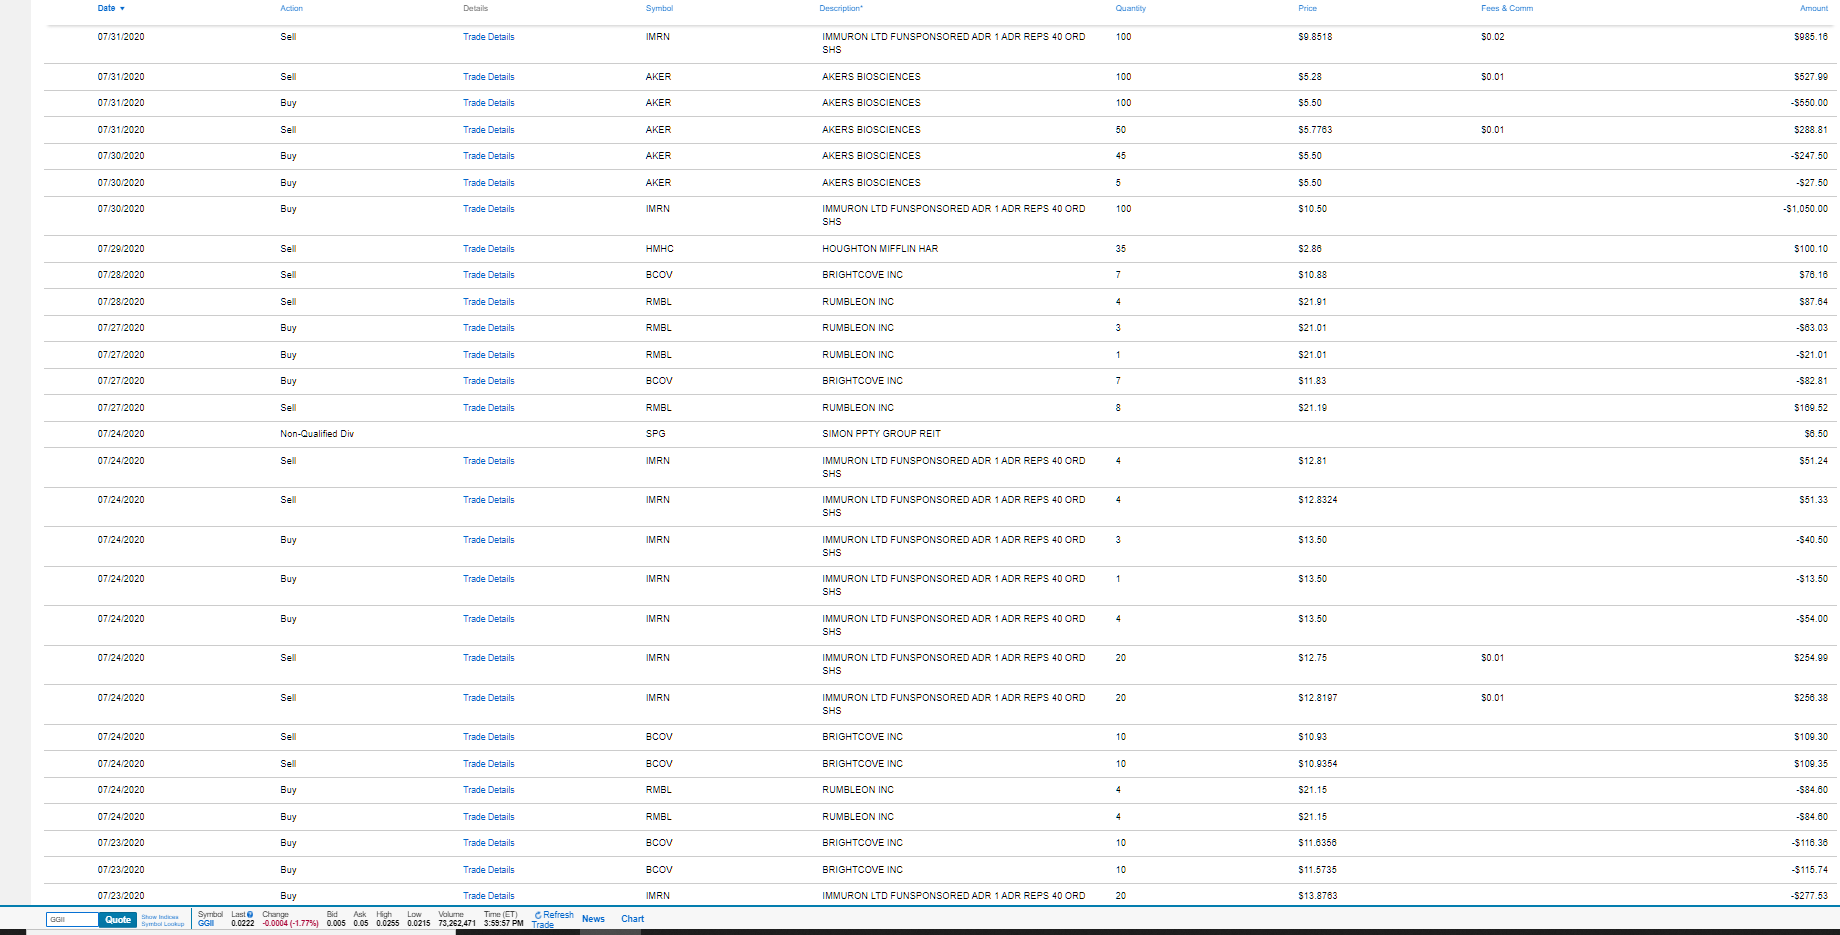The image size is (1840, 935).
Task: Open Trade Details for the -$116.36 BCOV buy
Action: [488, 843]
